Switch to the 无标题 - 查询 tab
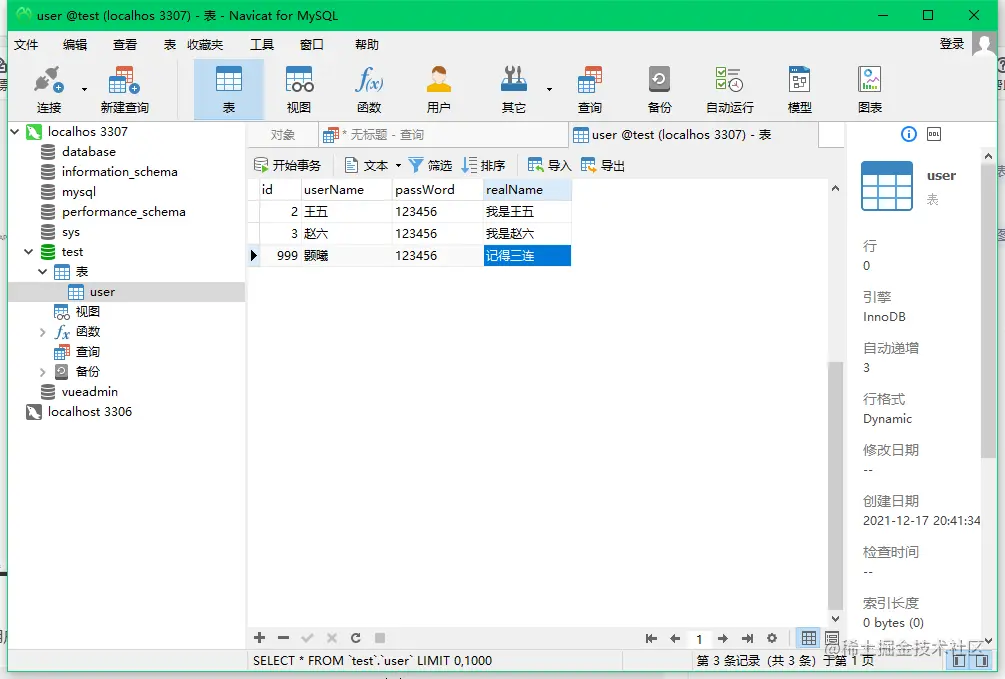This screenshot has height=679, width=1005. [x=443, y=135]
